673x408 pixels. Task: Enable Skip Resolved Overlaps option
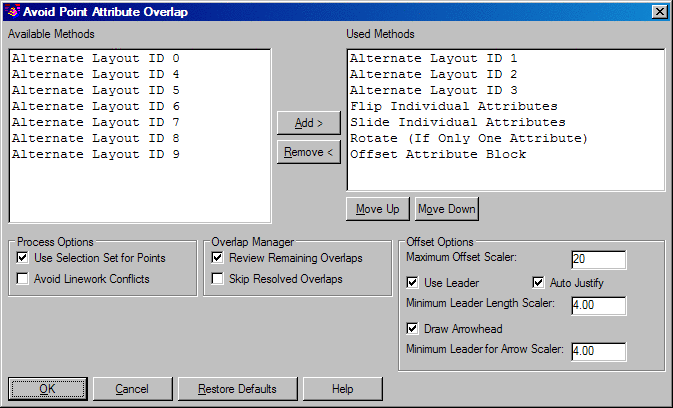click(x=218, y=279)
